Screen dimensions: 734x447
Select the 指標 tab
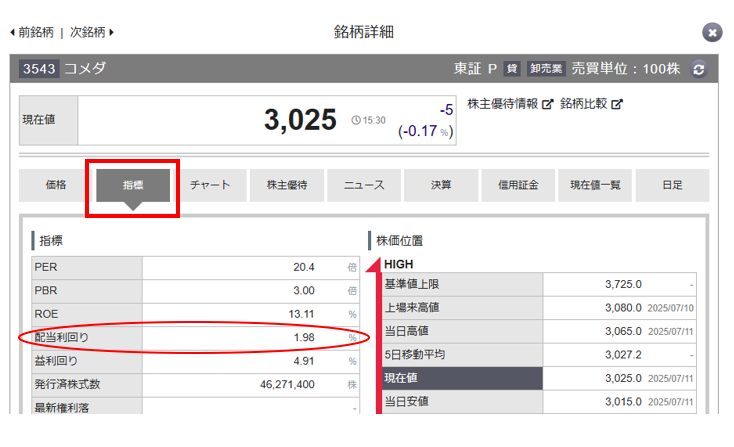pos(133,185)
